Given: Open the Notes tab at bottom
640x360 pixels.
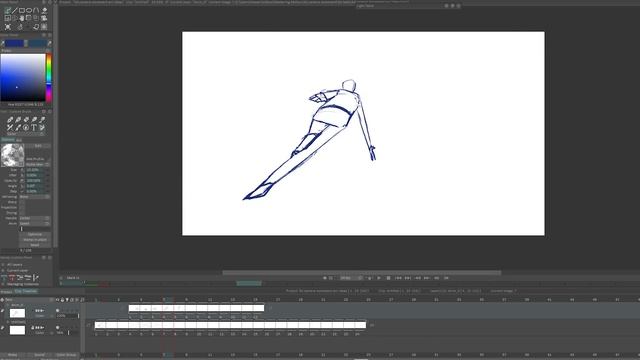Looking at the screenshot, I should click(12, 355).
